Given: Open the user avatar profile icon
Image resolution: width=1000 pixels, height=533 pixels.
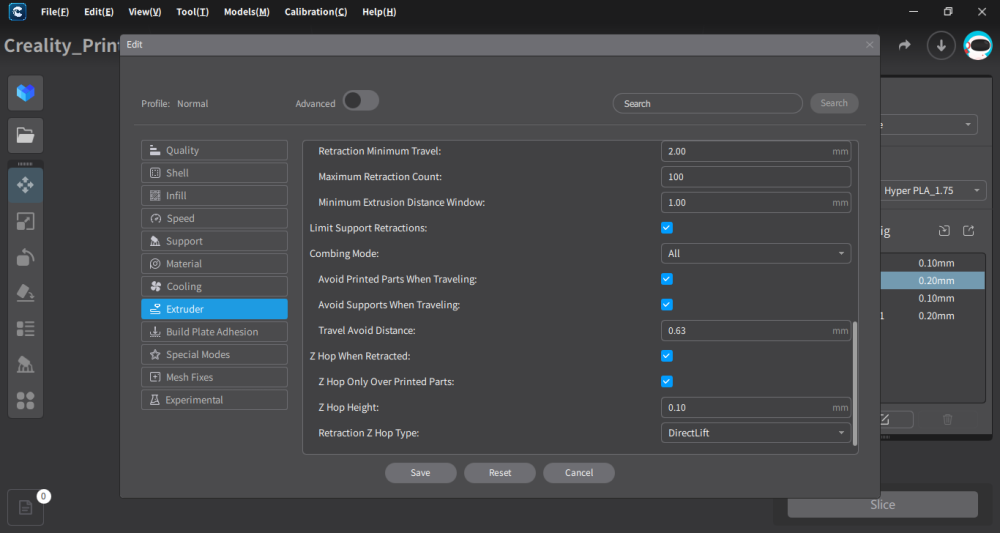Looking at the screenshot, I should pyautogui.click(x=977, y=45).
